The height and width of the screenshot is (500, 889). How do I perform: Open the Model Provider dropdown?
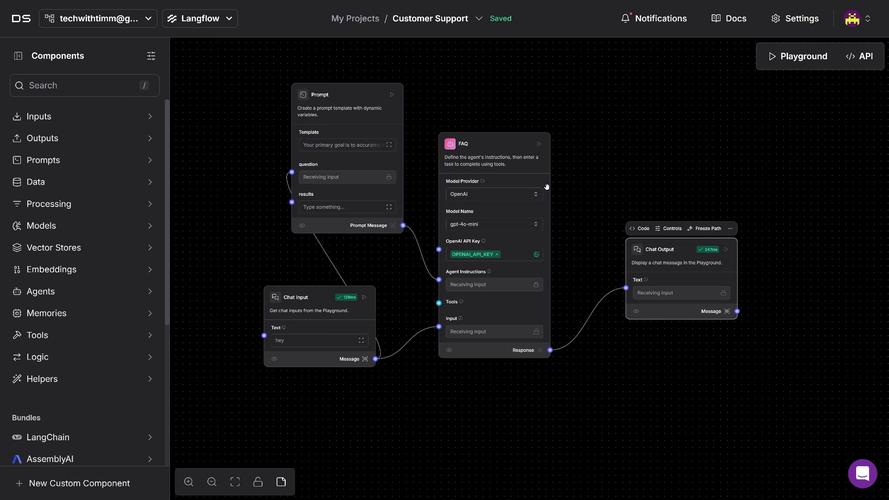[494, 194]
